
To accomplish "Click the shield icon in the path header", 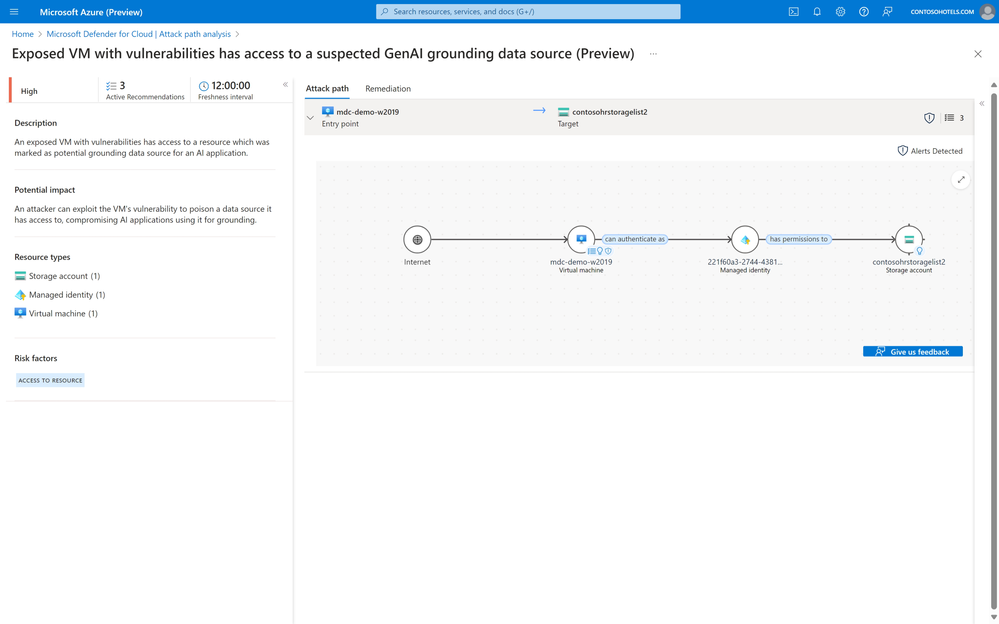I will (x=929, y=118).
